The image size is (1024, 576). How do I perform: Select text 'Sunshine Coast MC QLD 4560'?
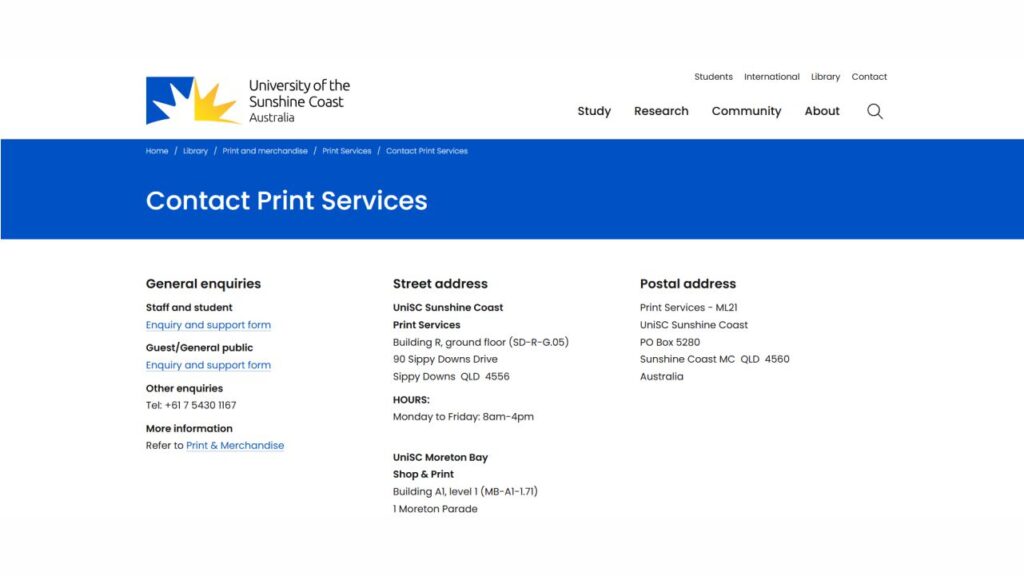pos(714,359)
